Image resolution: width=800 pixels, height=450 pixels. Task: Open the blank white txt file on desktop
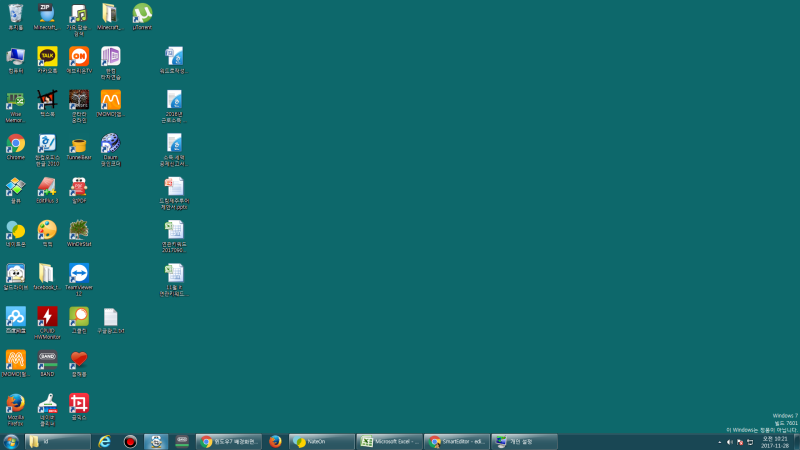pos(110,320)
